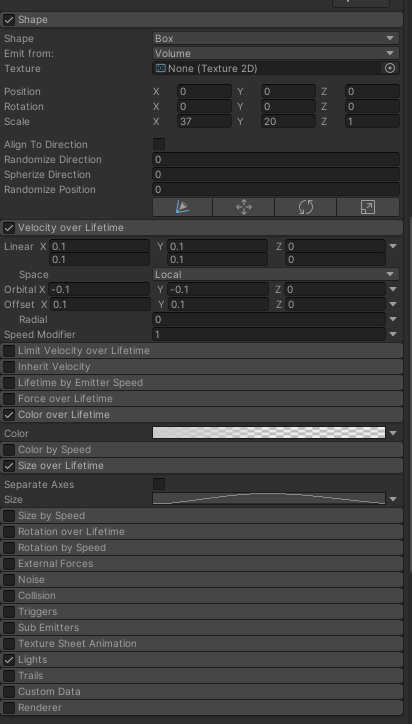Enable the Sub Emitters module
This screenshot has height=724, width=412.
[x=9, y=627]
